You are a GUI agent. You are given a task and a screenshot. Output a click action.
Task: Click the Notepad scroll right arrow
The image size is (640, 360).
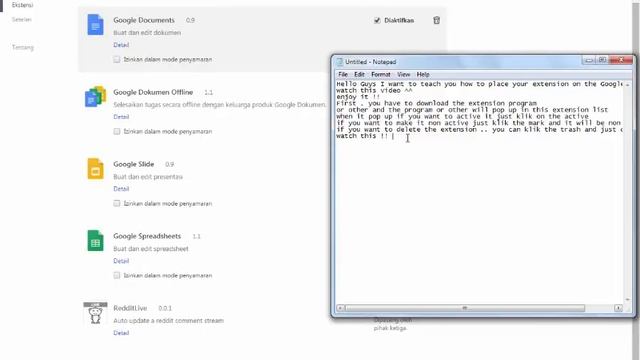click(618, 308)
